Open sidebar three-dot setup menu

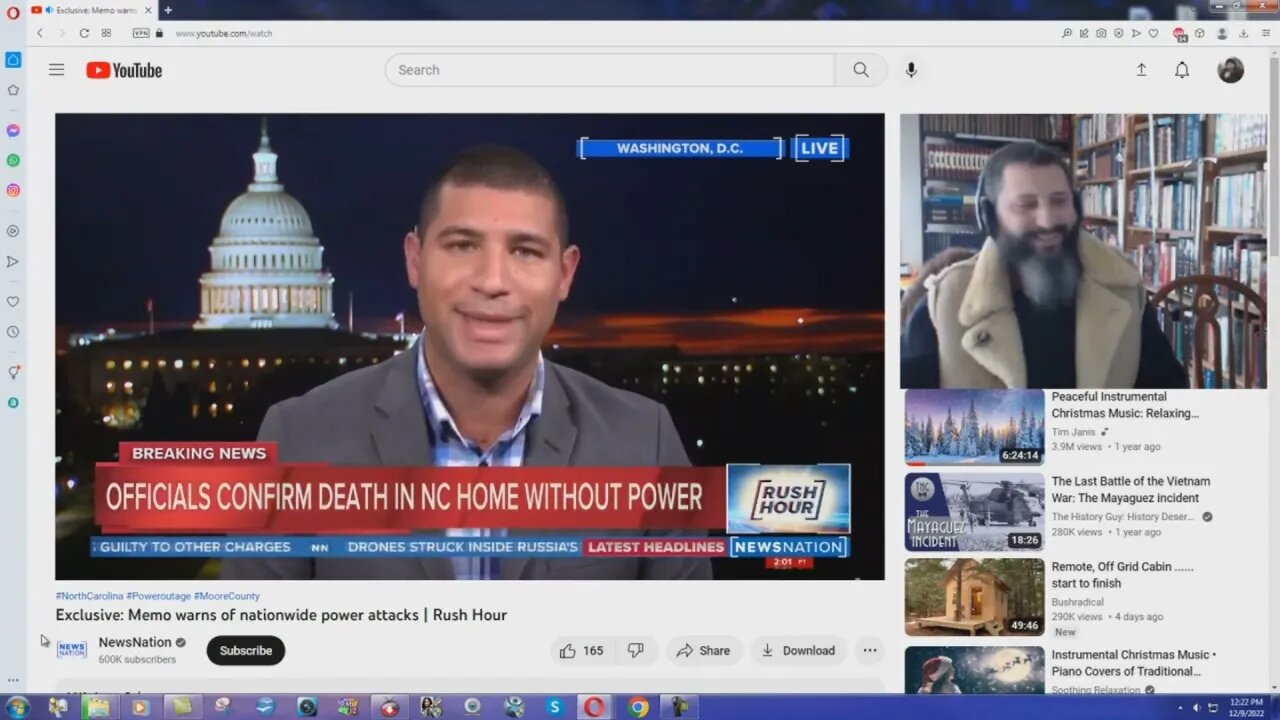pyautogui.click(x=13, y=680)
